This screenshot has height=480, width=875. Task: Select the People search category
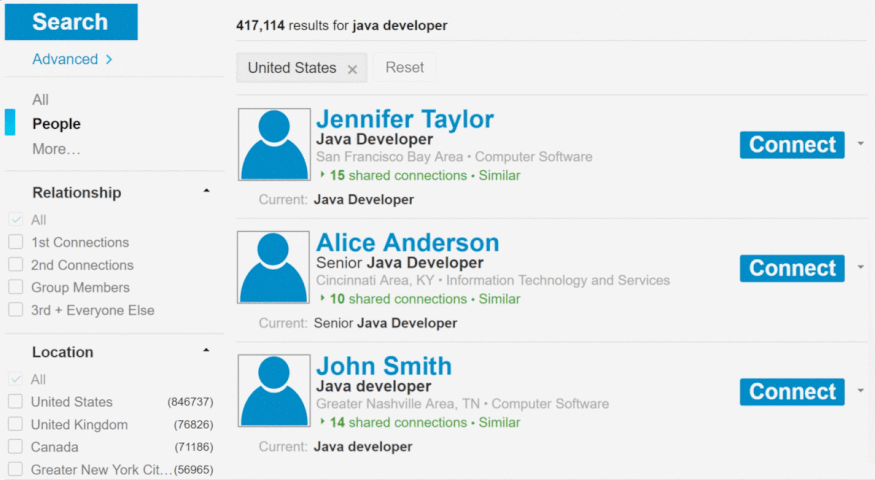56,123
